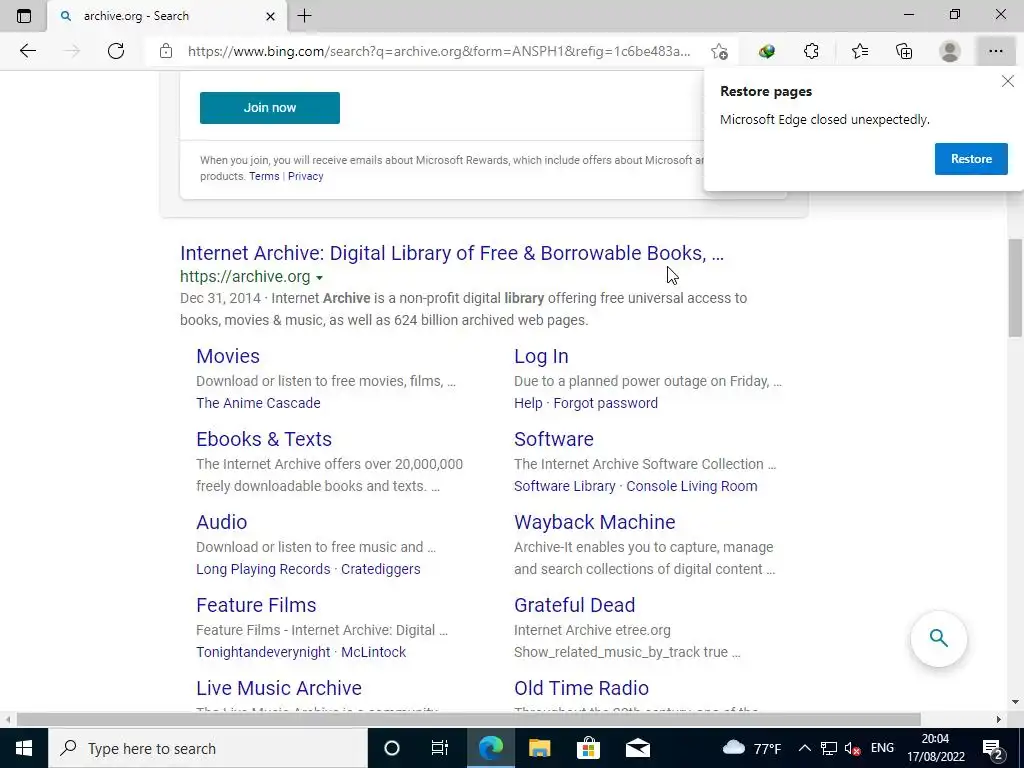Open the 77°F weather widget
The height and width of the screenshot is (768, 1024).
pyautogui.click(x=752, y=748)
